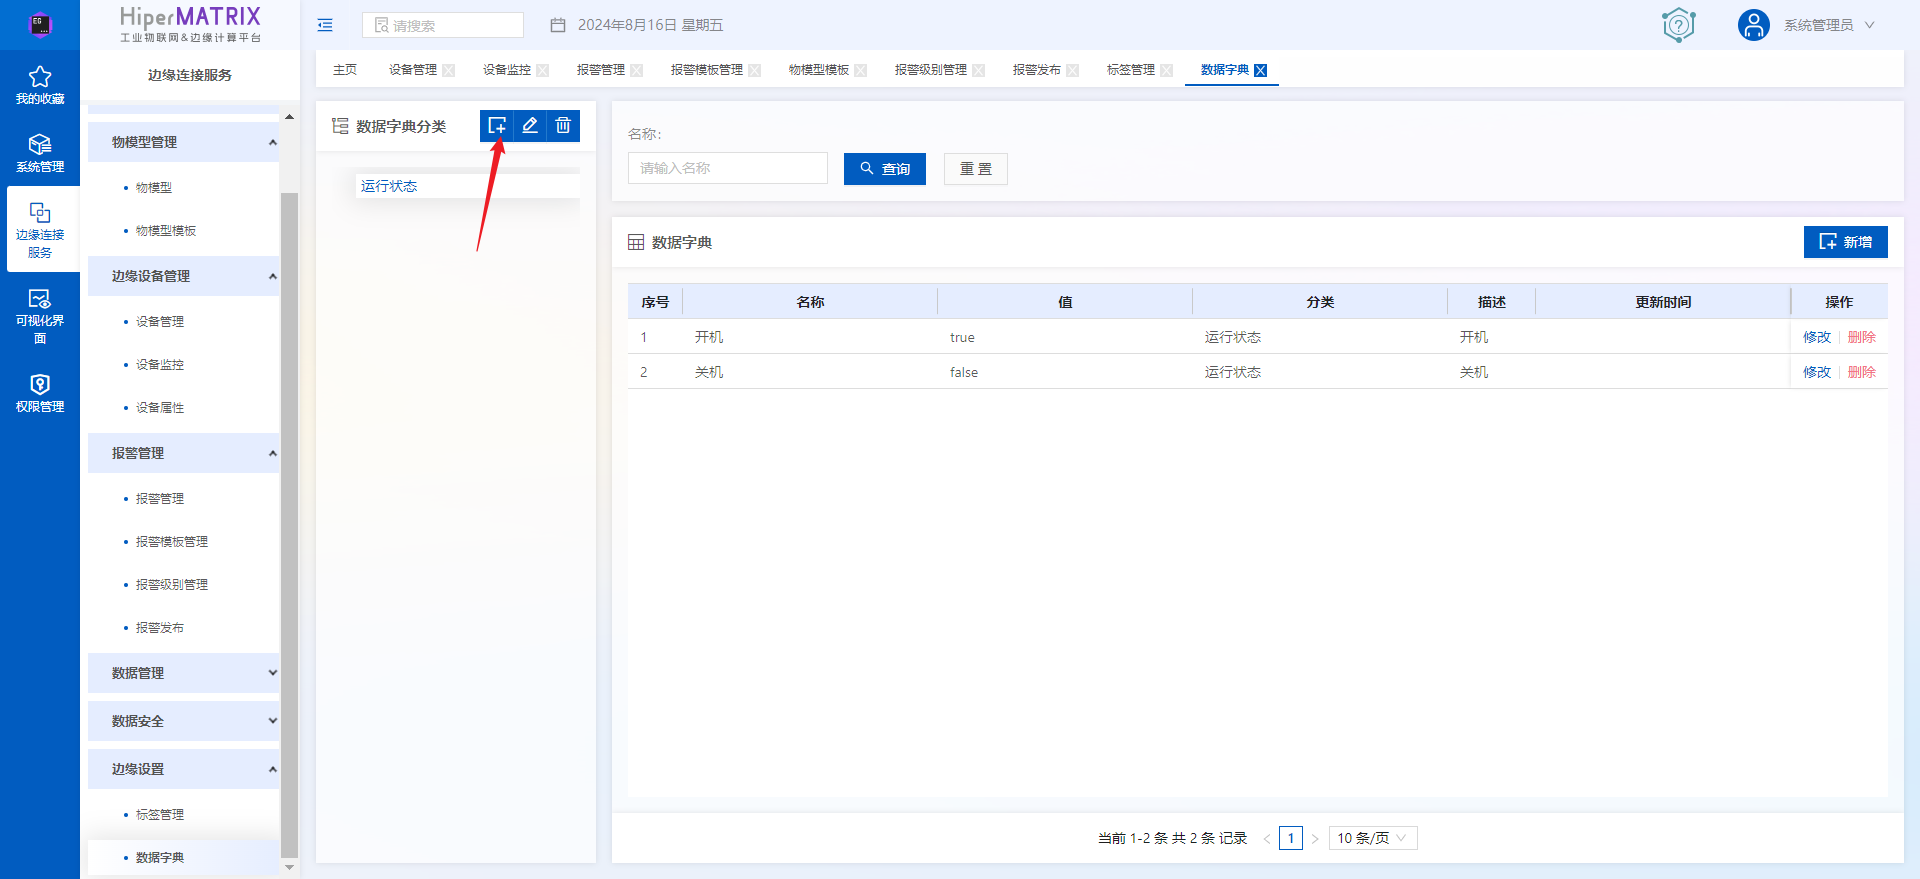Open the 系统管理员 user dropdown

(1829, 25)
